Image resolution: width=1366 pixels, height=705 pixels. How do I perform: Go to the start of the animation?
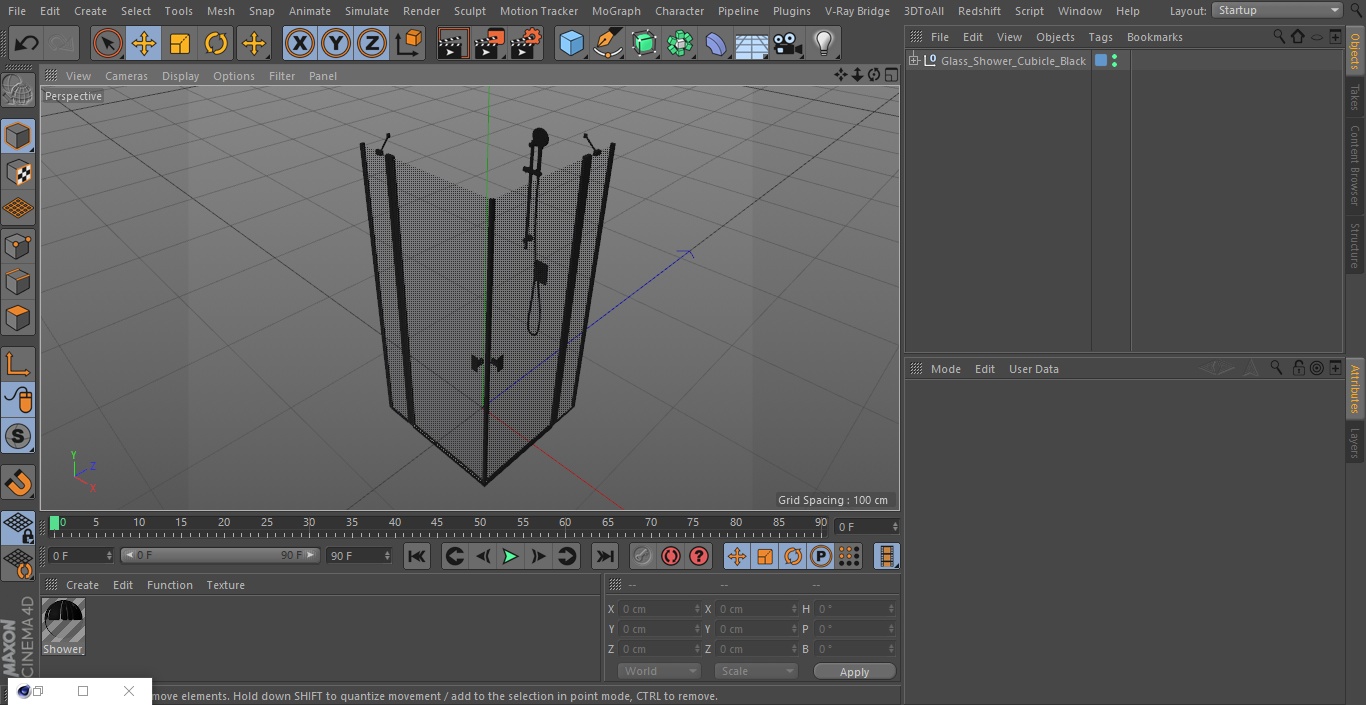click(417, 556)
